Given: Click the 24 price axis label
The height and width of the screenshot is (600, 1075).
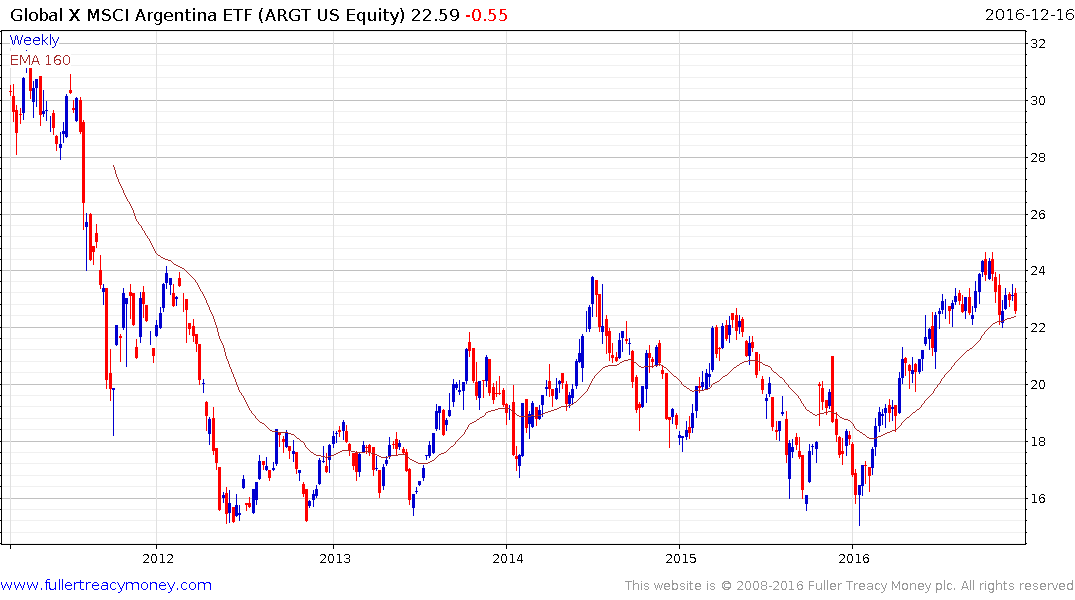Looking at the screenshot, I should 1038,271.
